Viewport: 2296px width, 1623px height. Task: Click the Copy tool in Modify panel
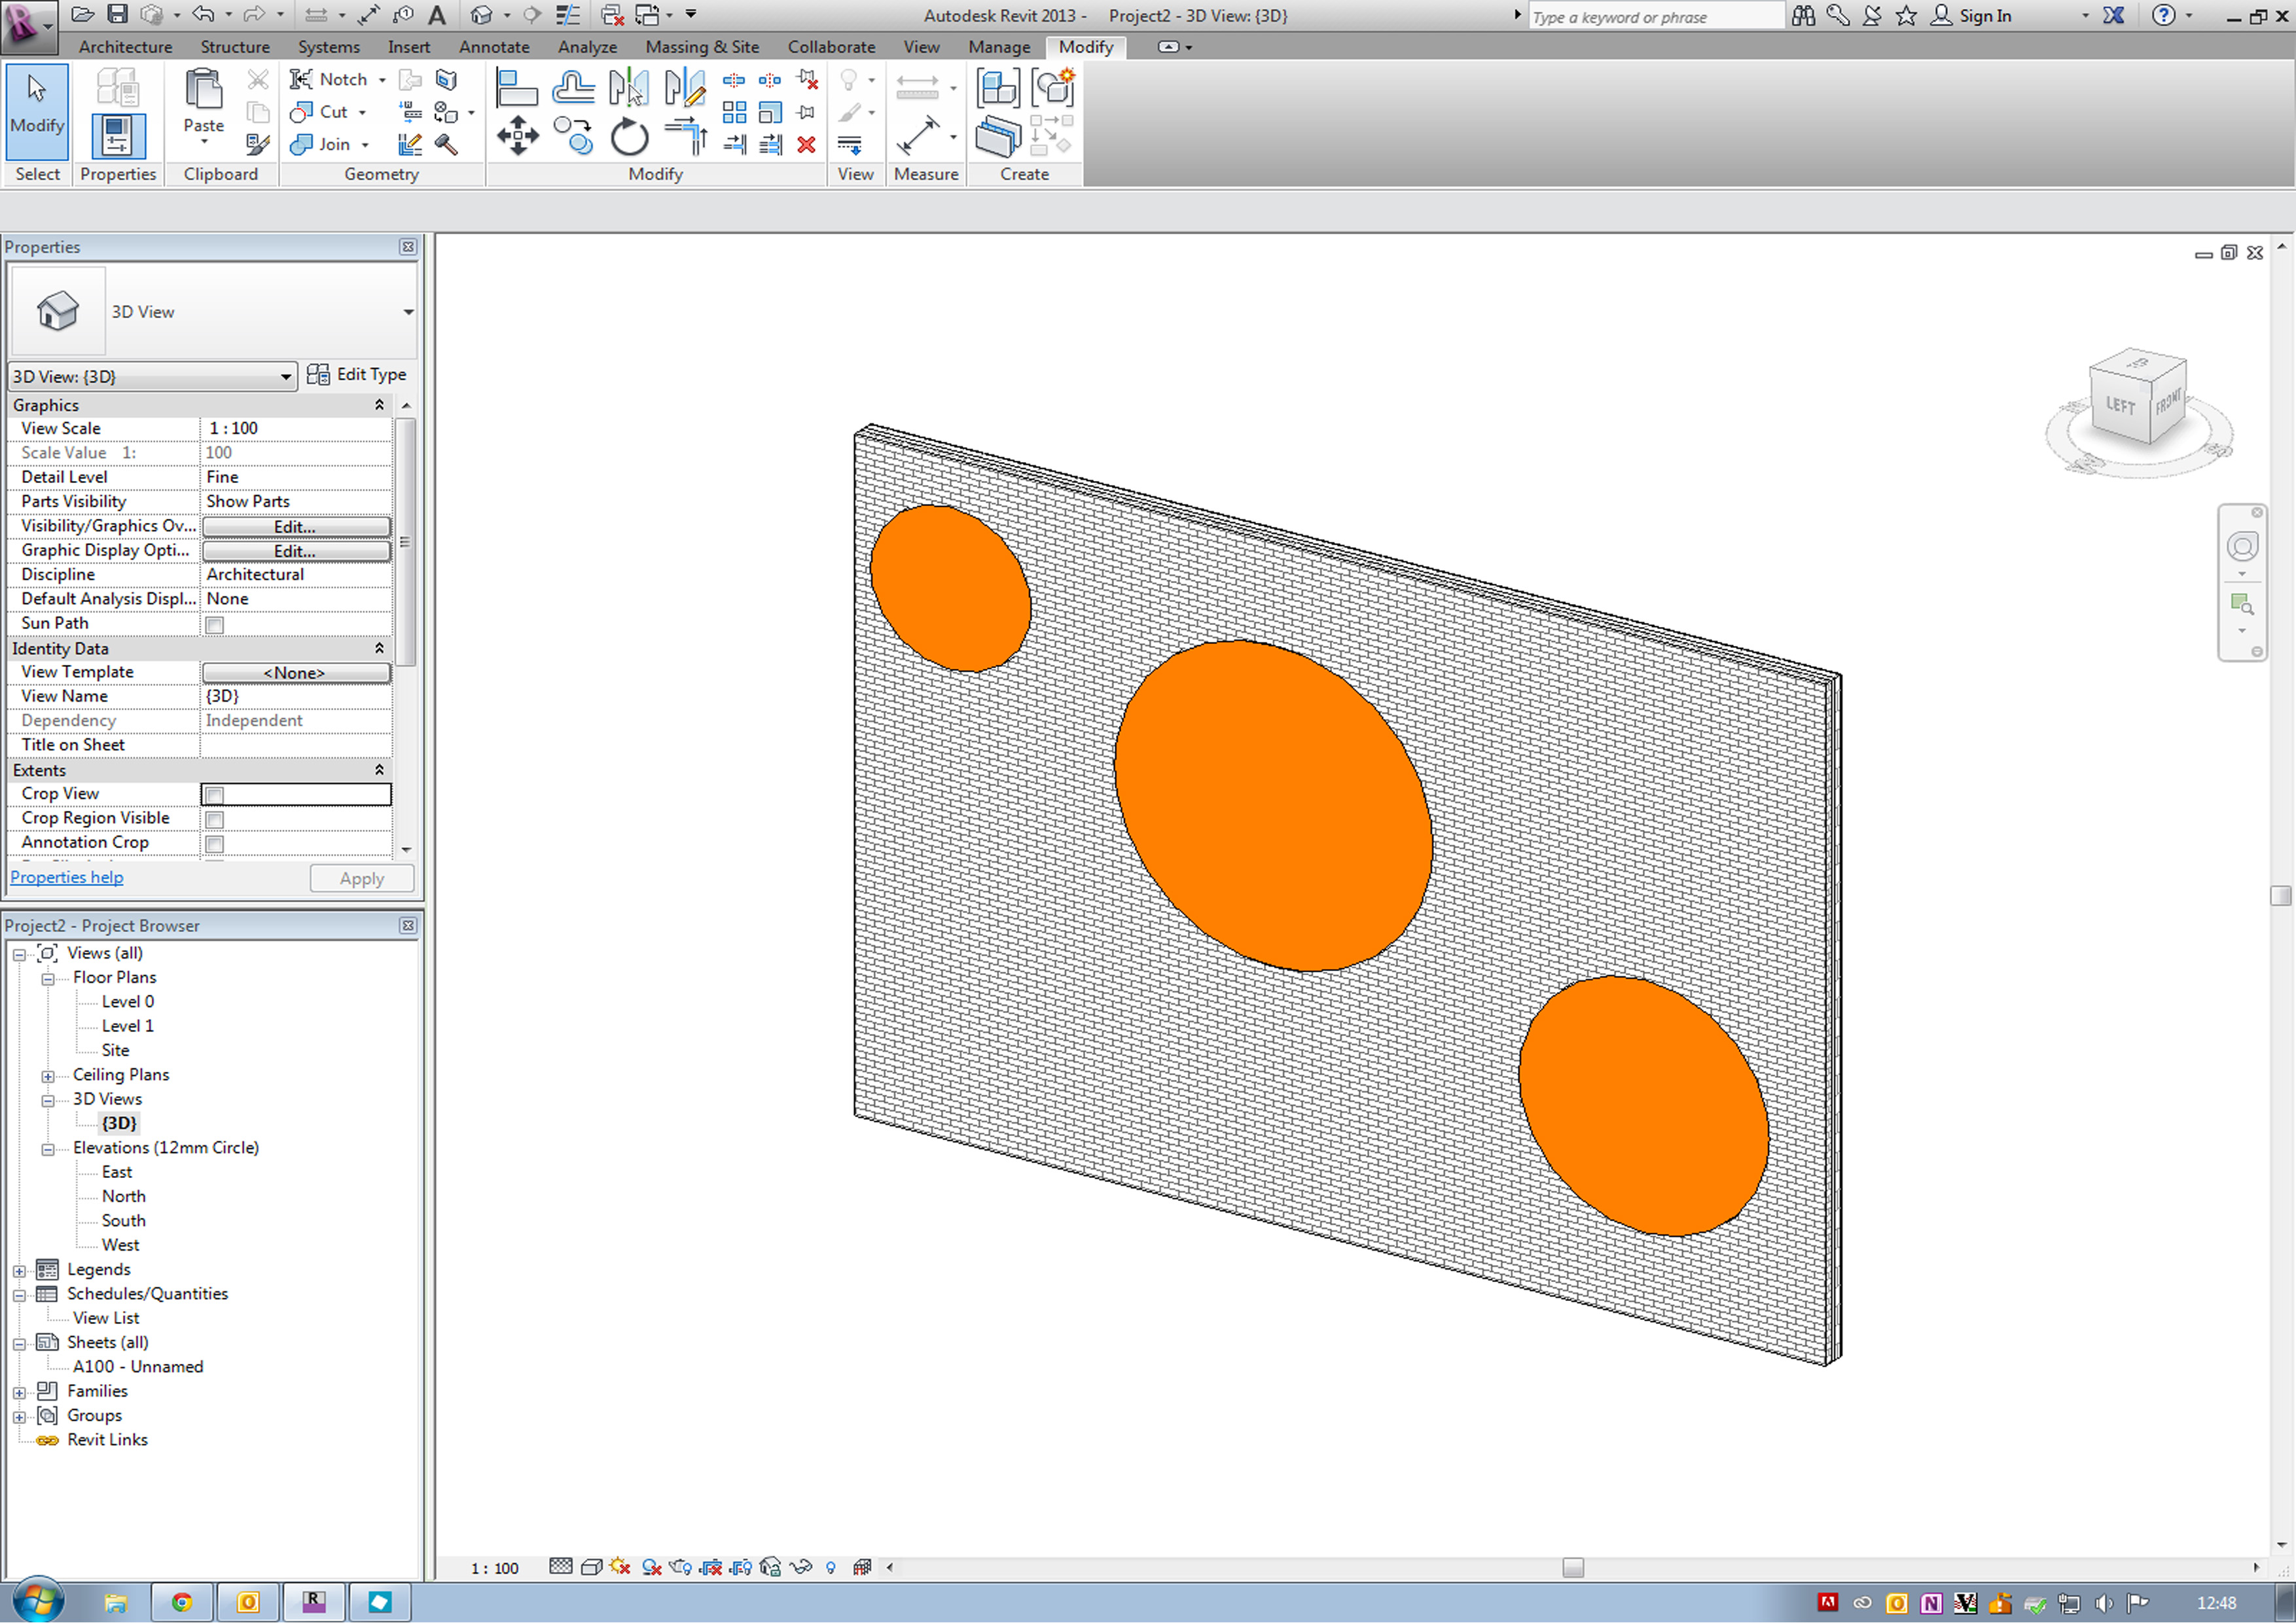573,135
